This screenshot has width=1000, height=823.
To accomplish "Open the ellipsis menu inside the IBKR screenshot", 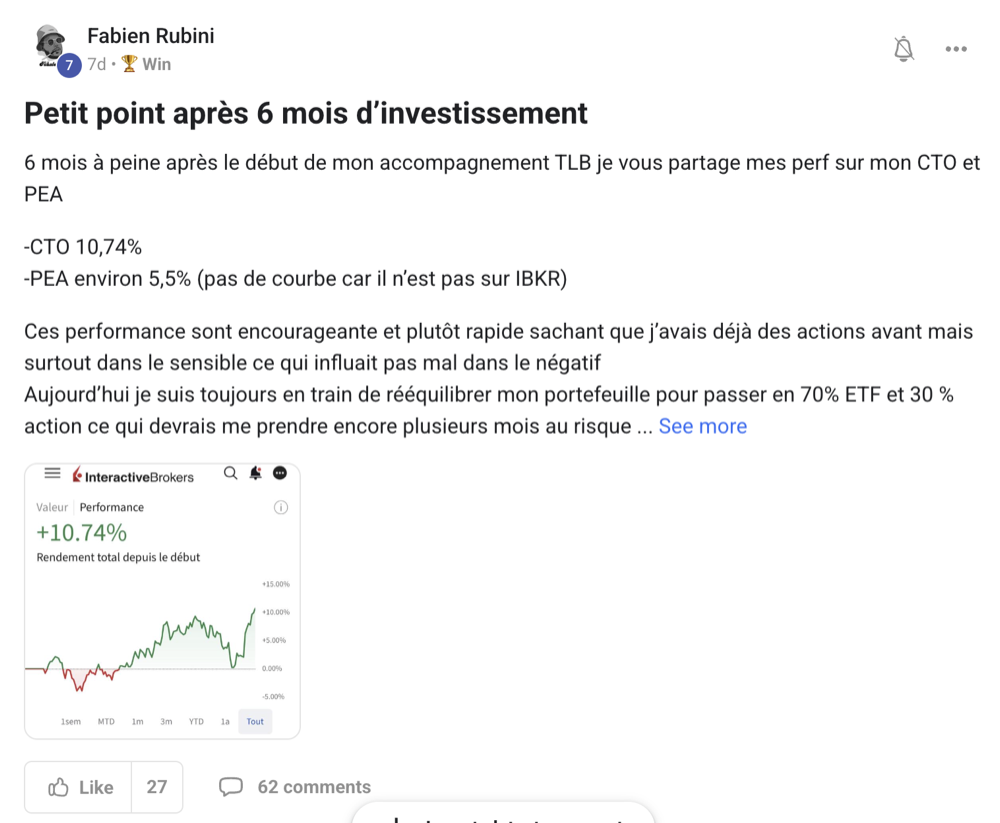I will click(280, 472).
